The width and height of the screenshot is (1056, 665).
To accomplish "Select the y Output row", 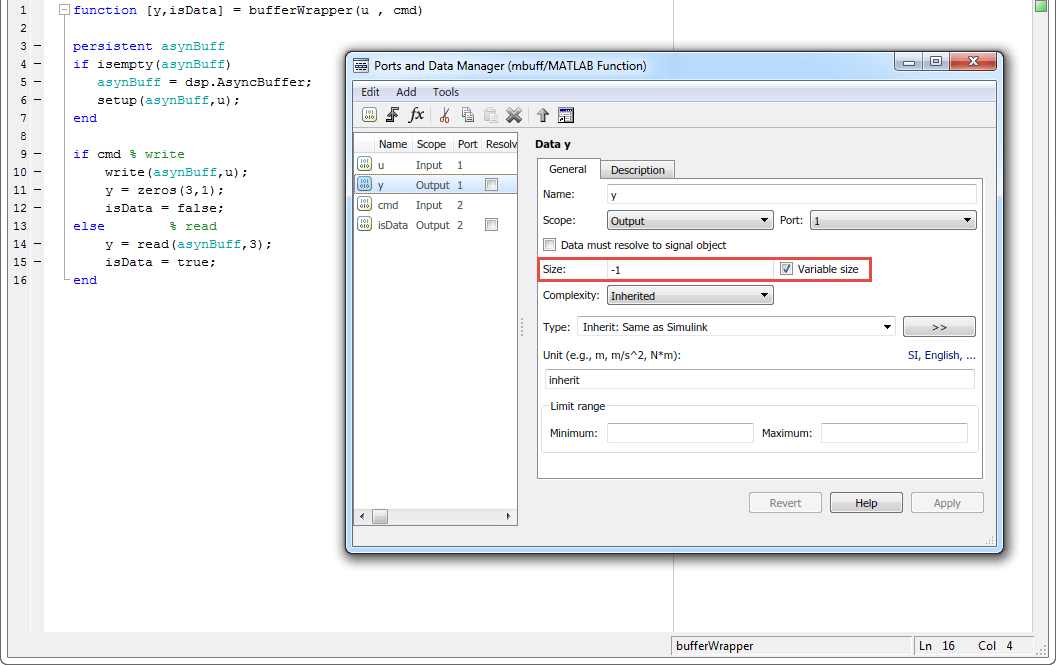I will click(x=436, y=185).
